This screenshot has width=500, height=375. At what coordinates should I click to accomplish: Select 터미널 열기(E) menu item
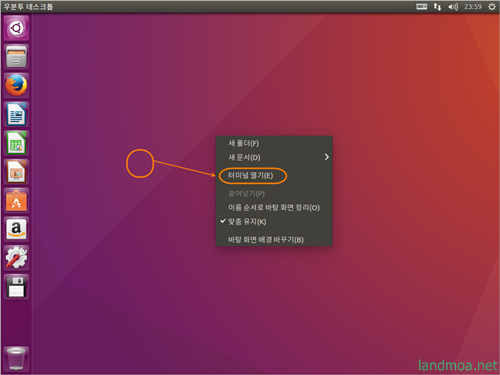pos(274,176)
